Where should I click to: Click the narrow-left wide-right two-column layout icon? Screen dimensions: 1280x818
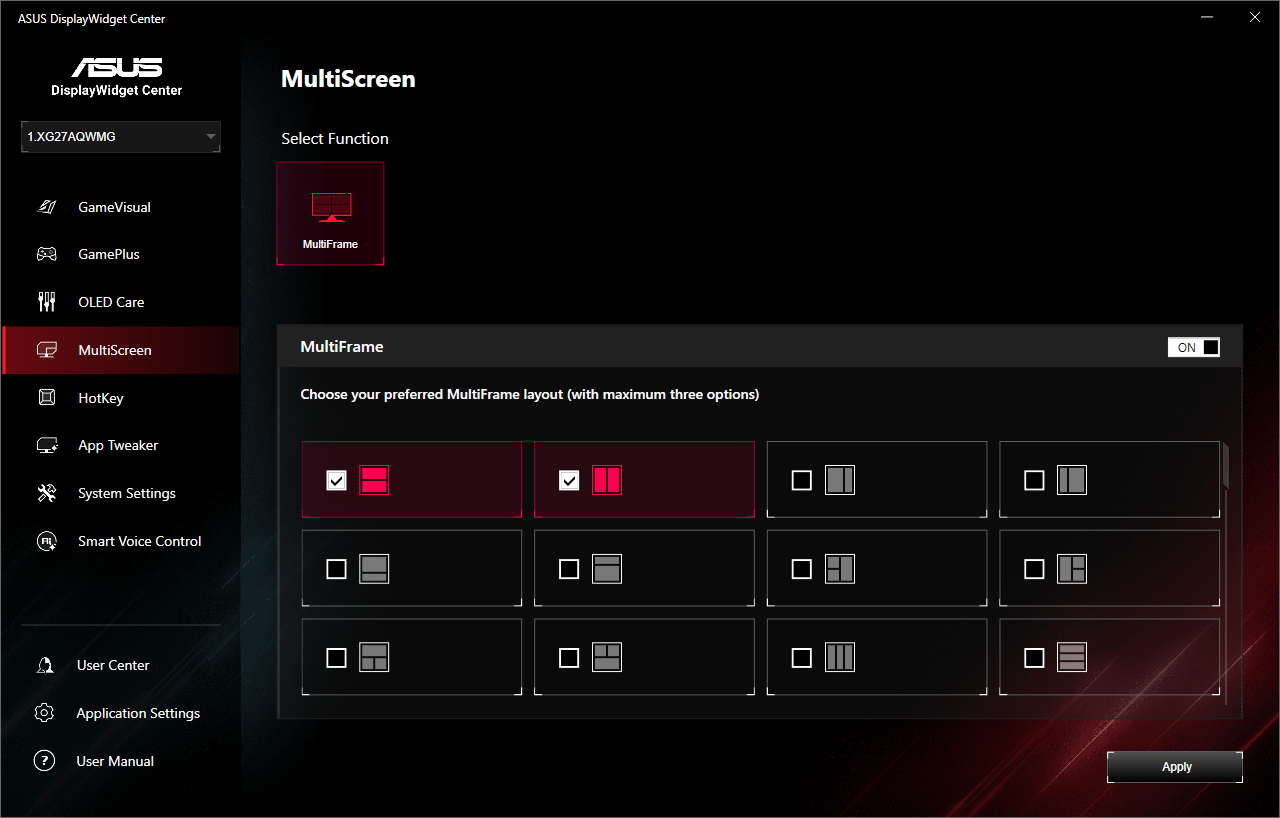coord(1072,481)
